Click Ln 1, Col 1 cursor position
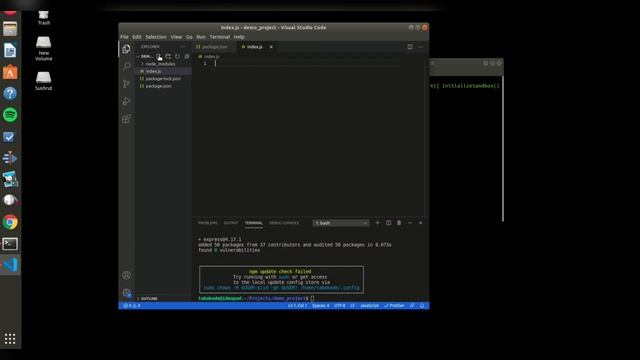640x360 pixels. (298, 306)
